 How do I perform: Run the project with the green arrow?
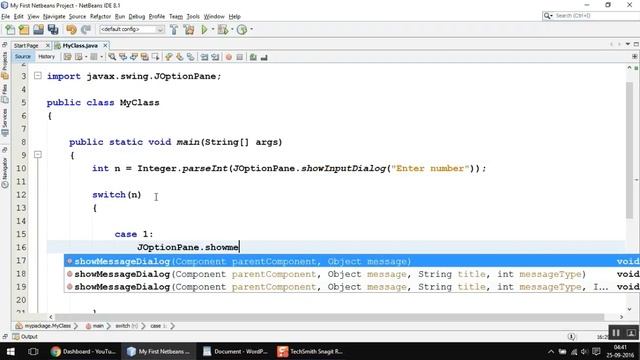point(204,29)
